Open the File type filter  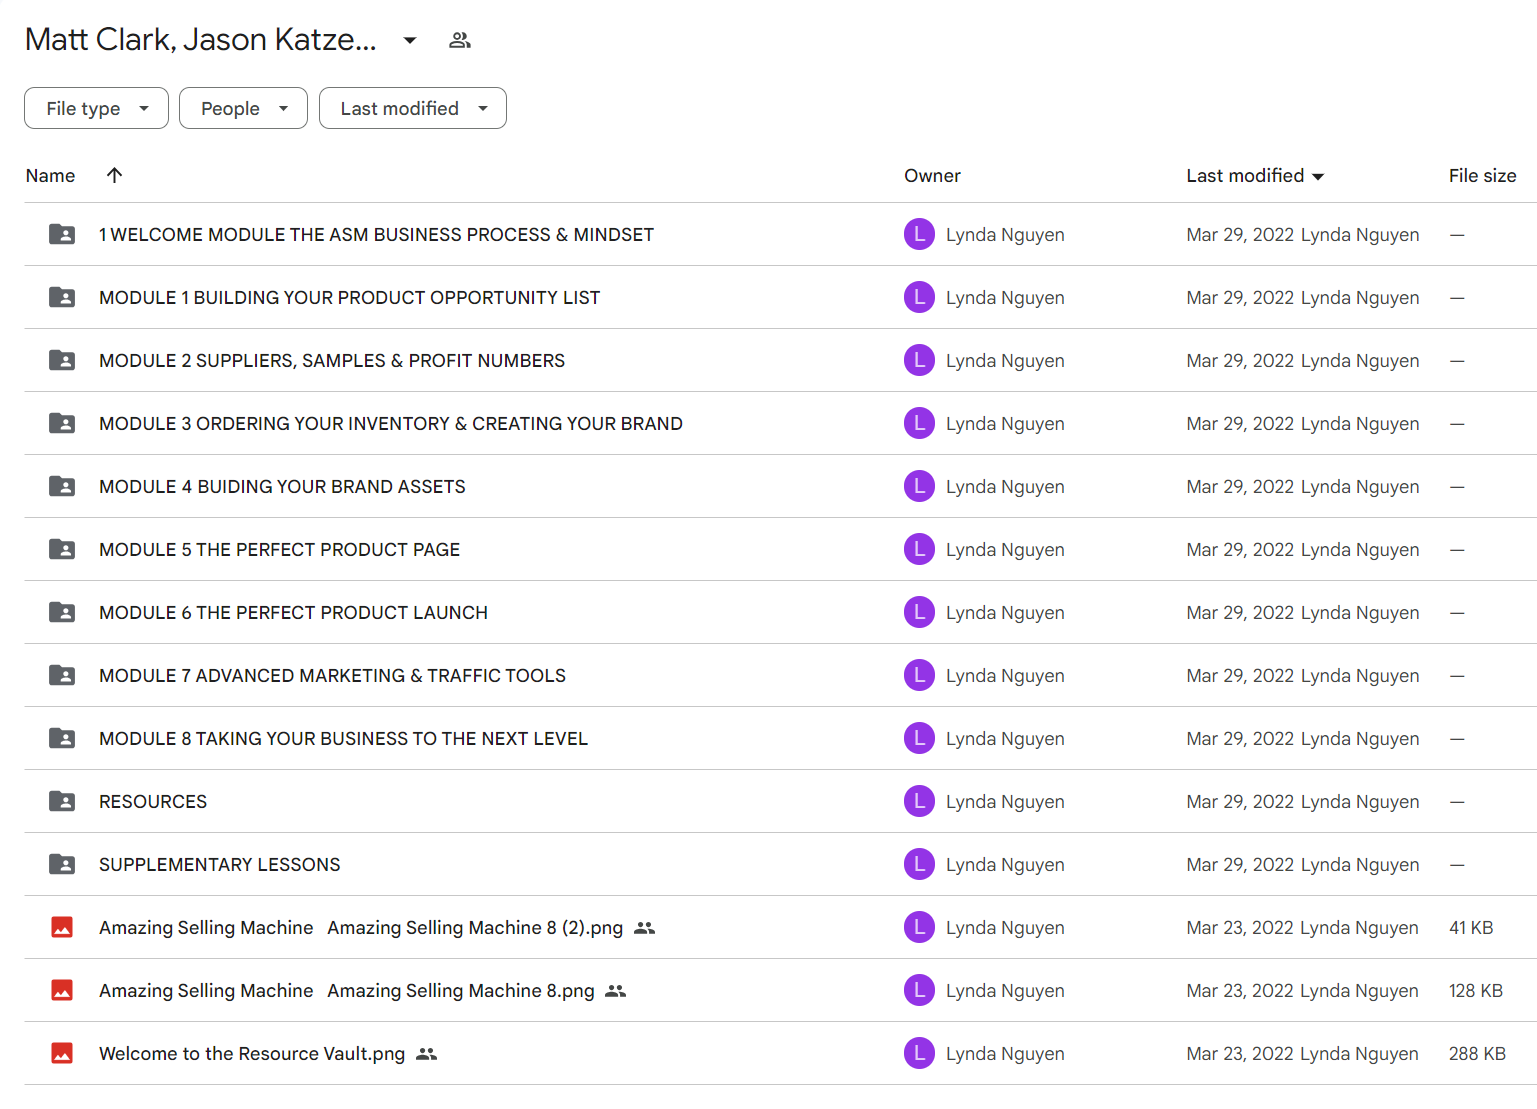[96, 108]
